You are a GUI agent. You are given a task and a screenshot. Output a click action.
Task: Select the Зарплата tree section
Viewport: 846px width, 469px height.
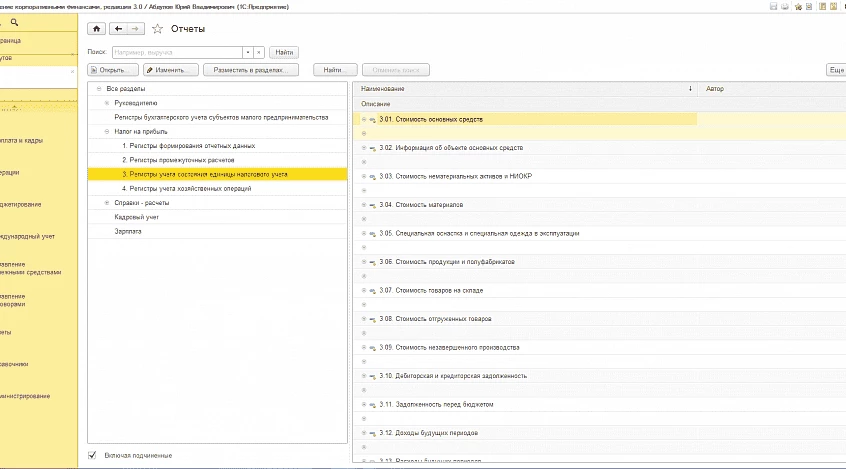(x=128, y=231)
